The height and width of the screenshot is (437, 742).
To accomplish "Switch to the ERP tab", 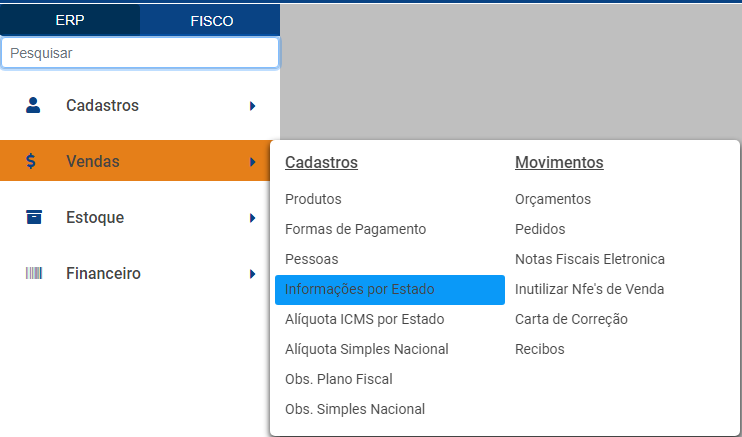I will (x=70, y=20).
